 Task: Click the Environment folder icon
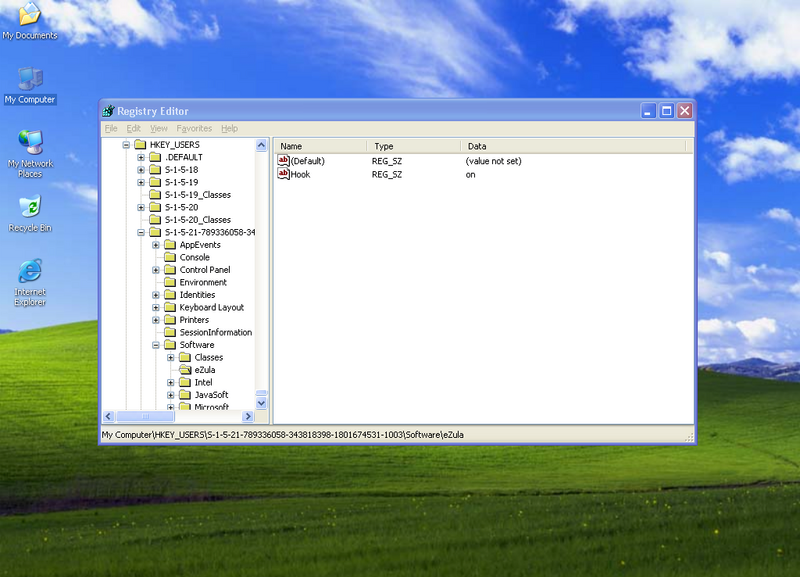[170, 282]
